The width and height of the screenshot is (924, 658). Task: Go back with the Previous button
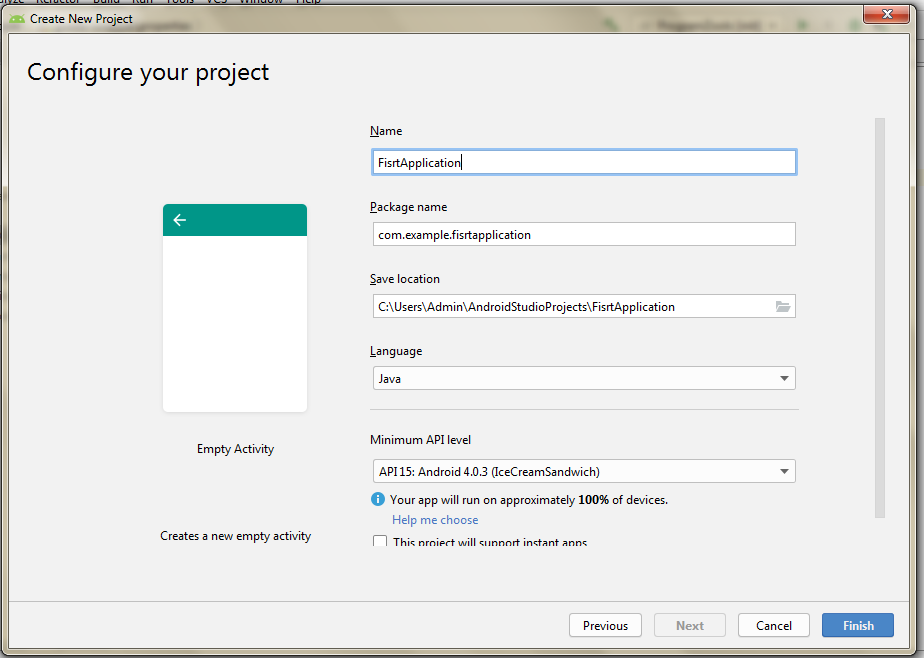coord(605,626)
